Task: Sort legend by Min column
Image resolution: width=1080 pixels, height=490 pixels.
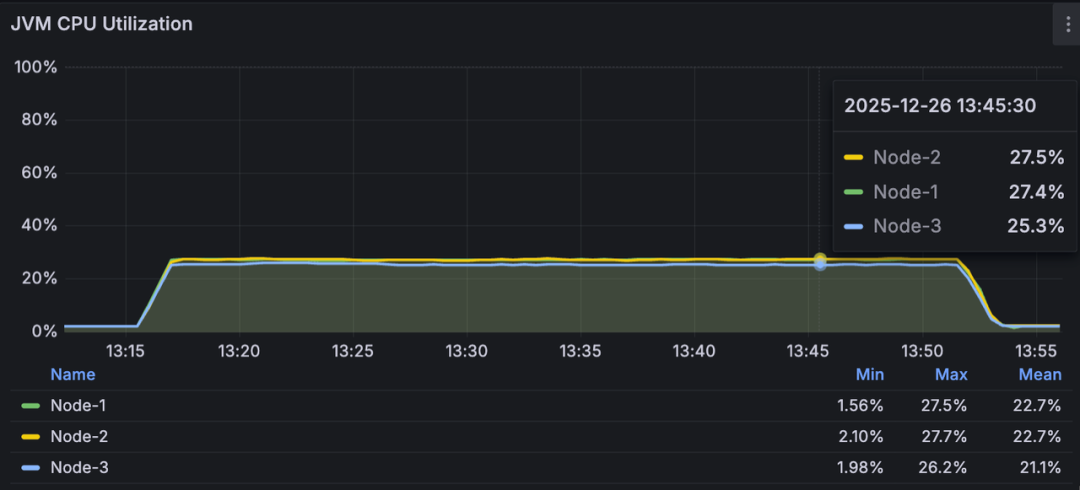Action: tap(870, 375)
